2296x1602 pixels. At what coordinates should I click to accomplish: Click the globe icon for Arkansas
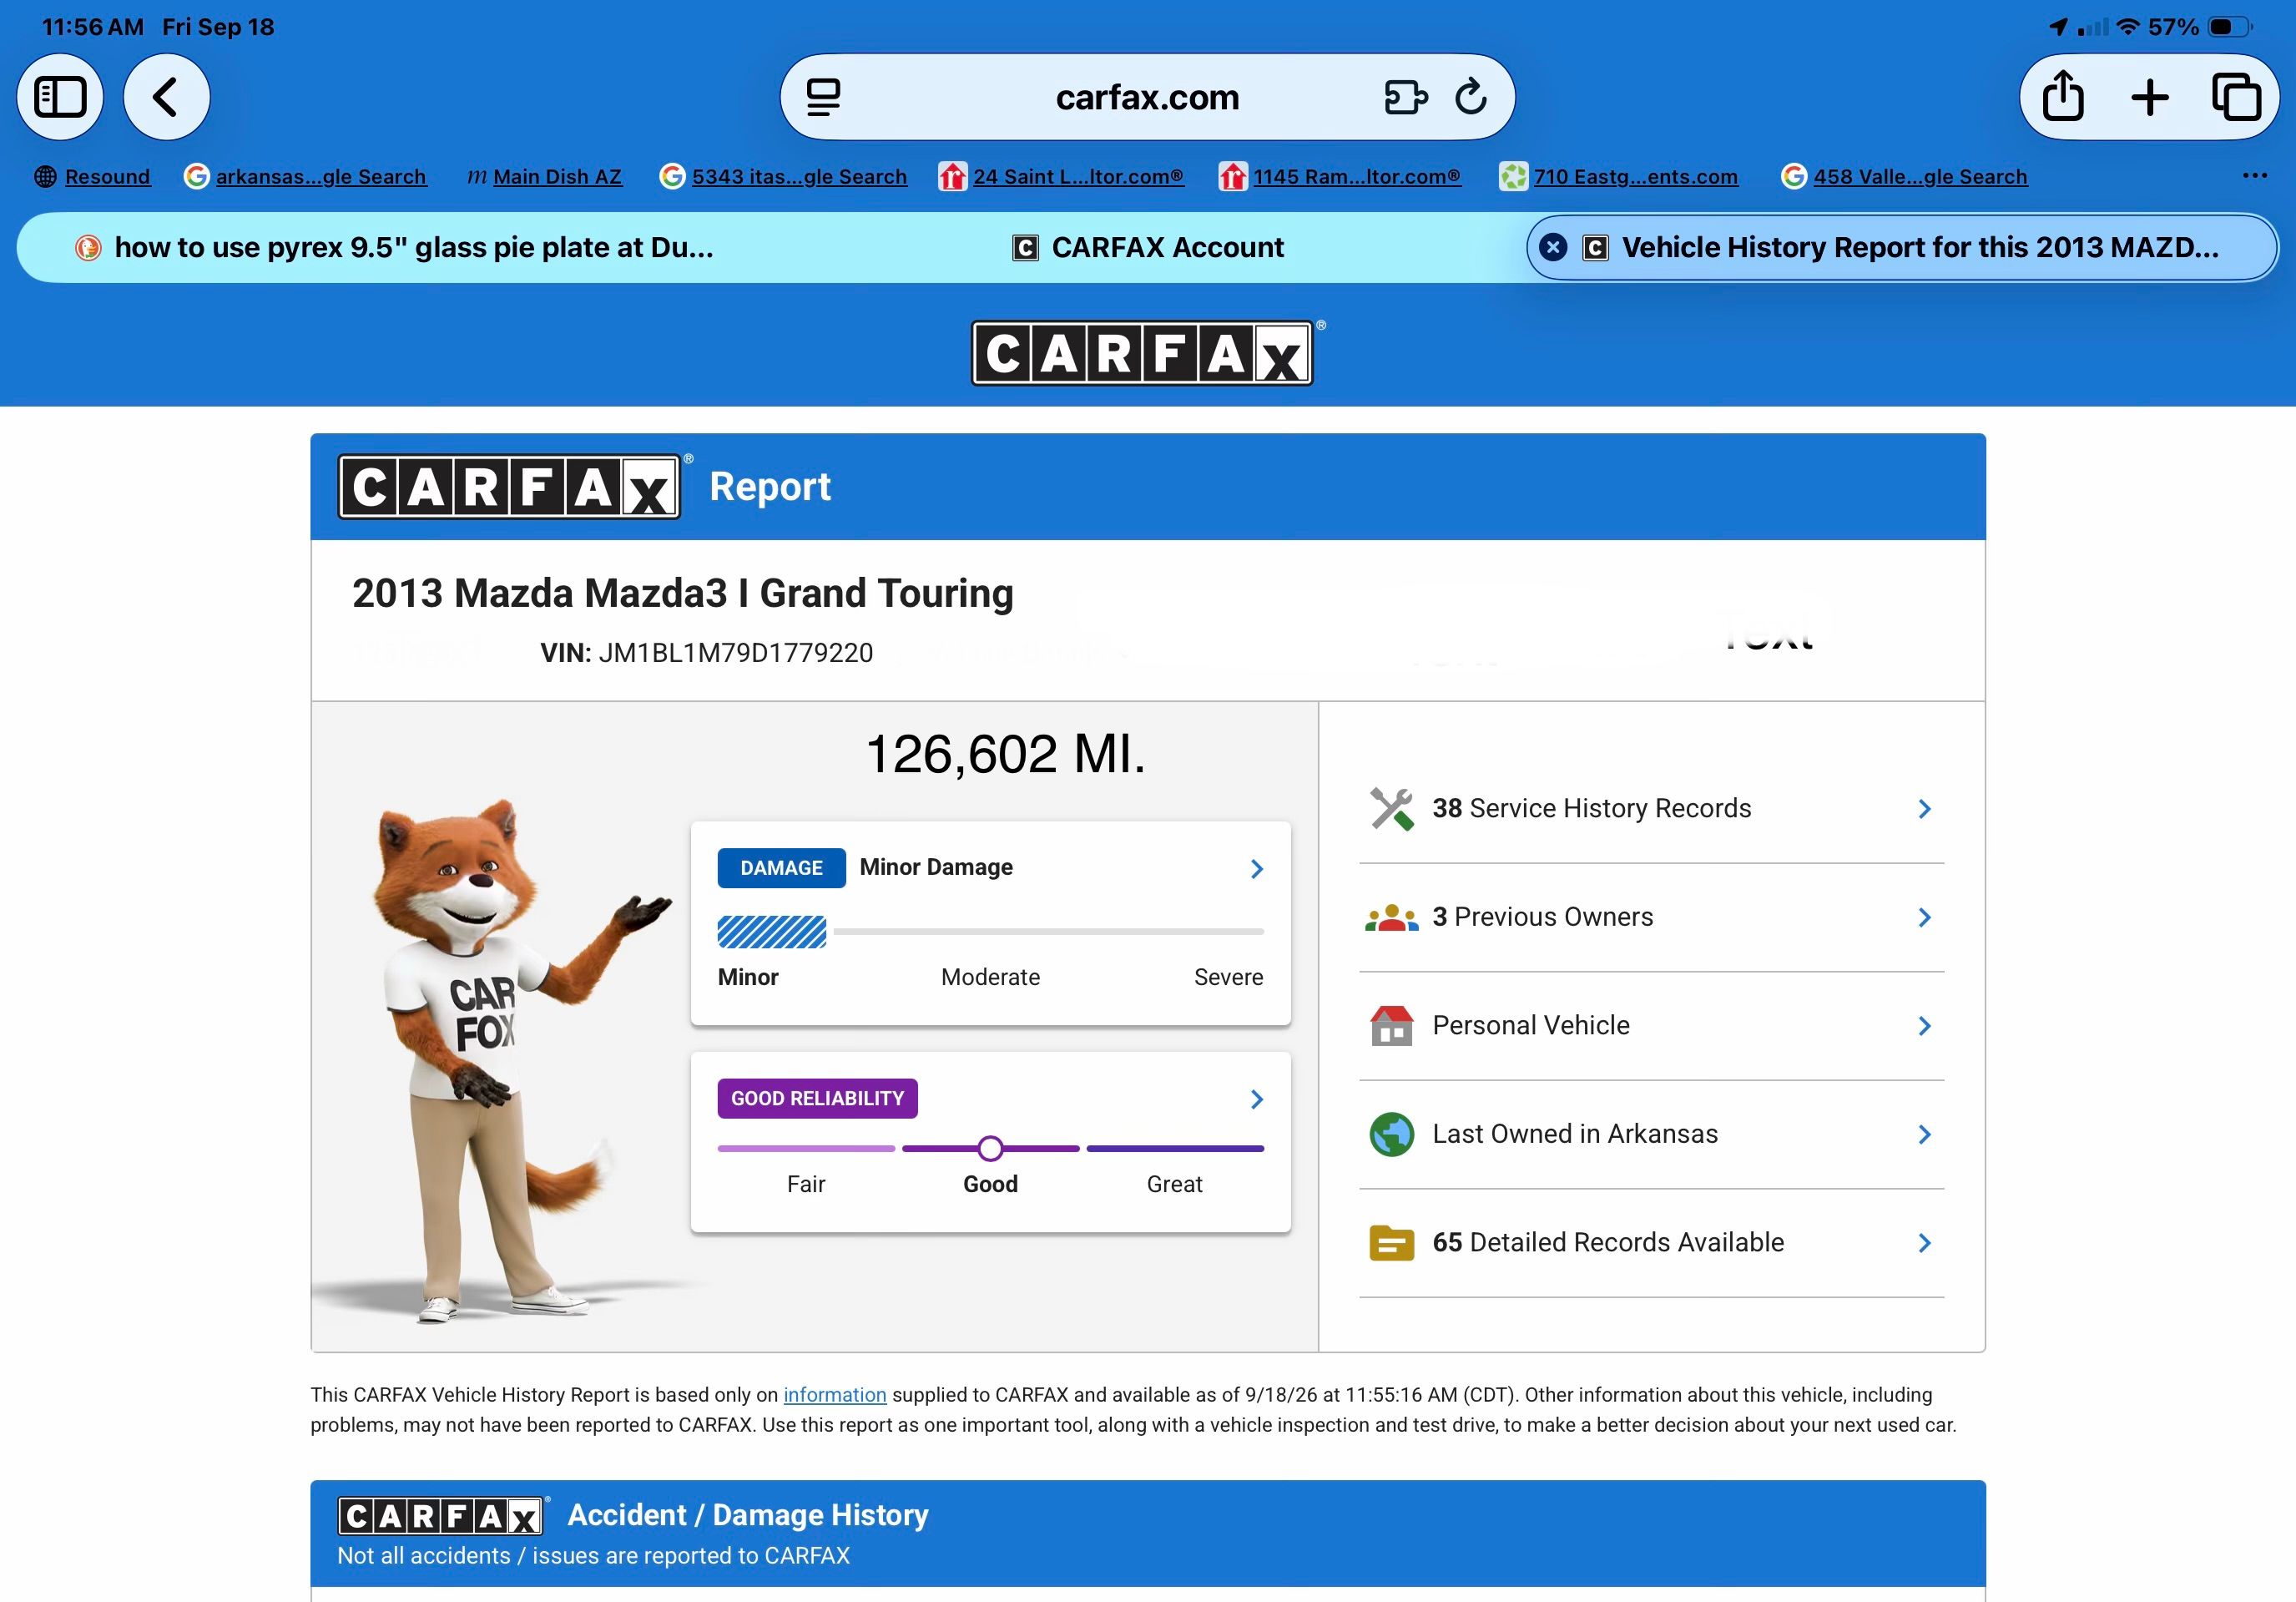1391,1134
